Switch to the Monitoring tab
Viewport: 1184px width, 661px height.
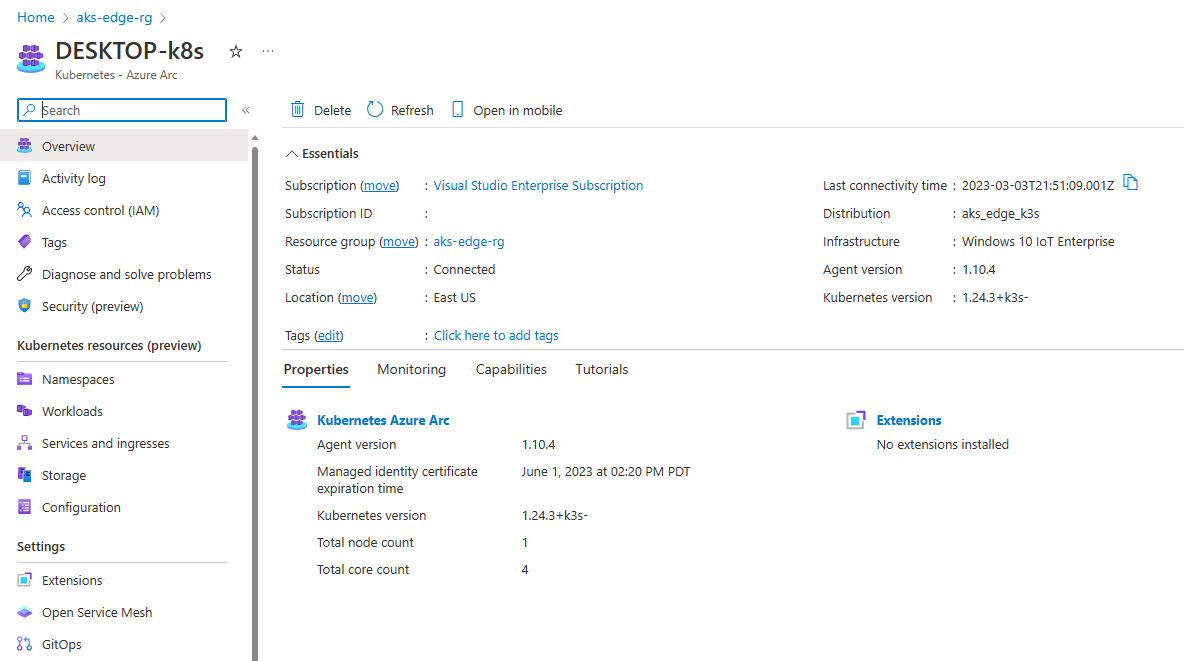(411, 369)
